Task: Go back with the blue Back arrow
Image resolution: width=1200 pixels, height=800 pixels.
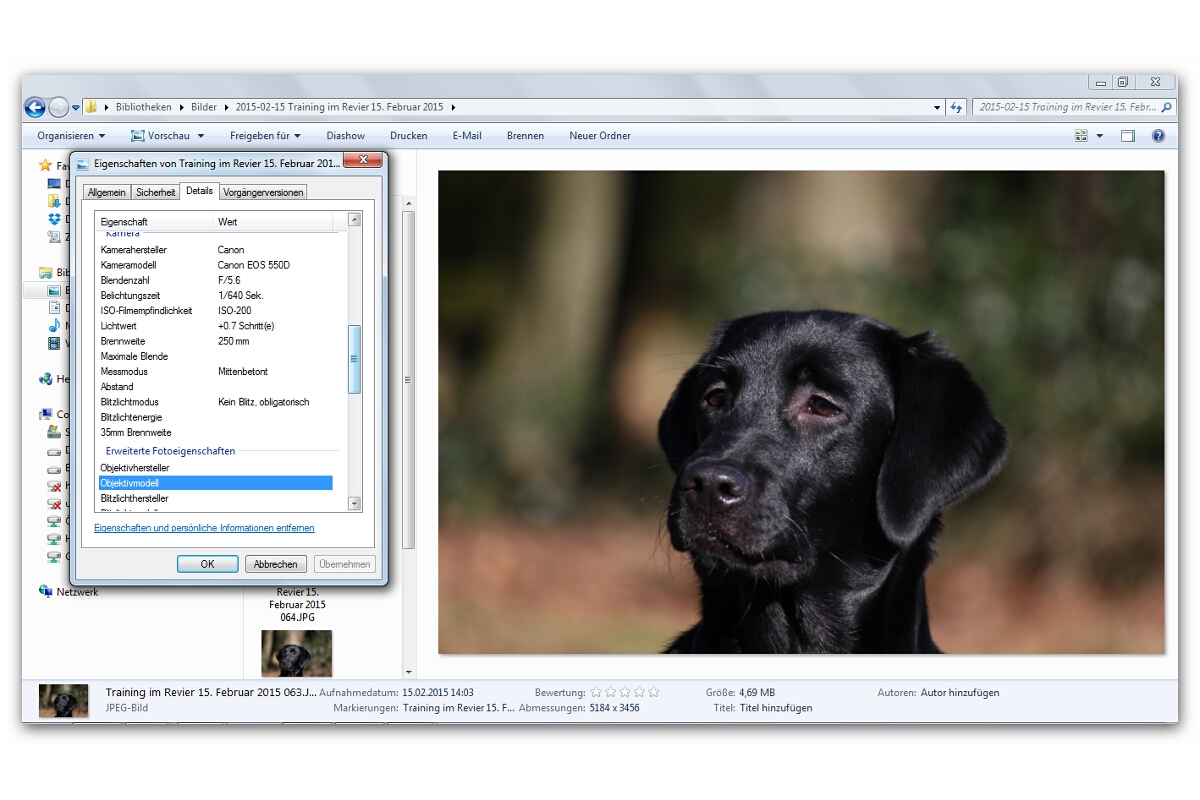Action: click(35, 107)
